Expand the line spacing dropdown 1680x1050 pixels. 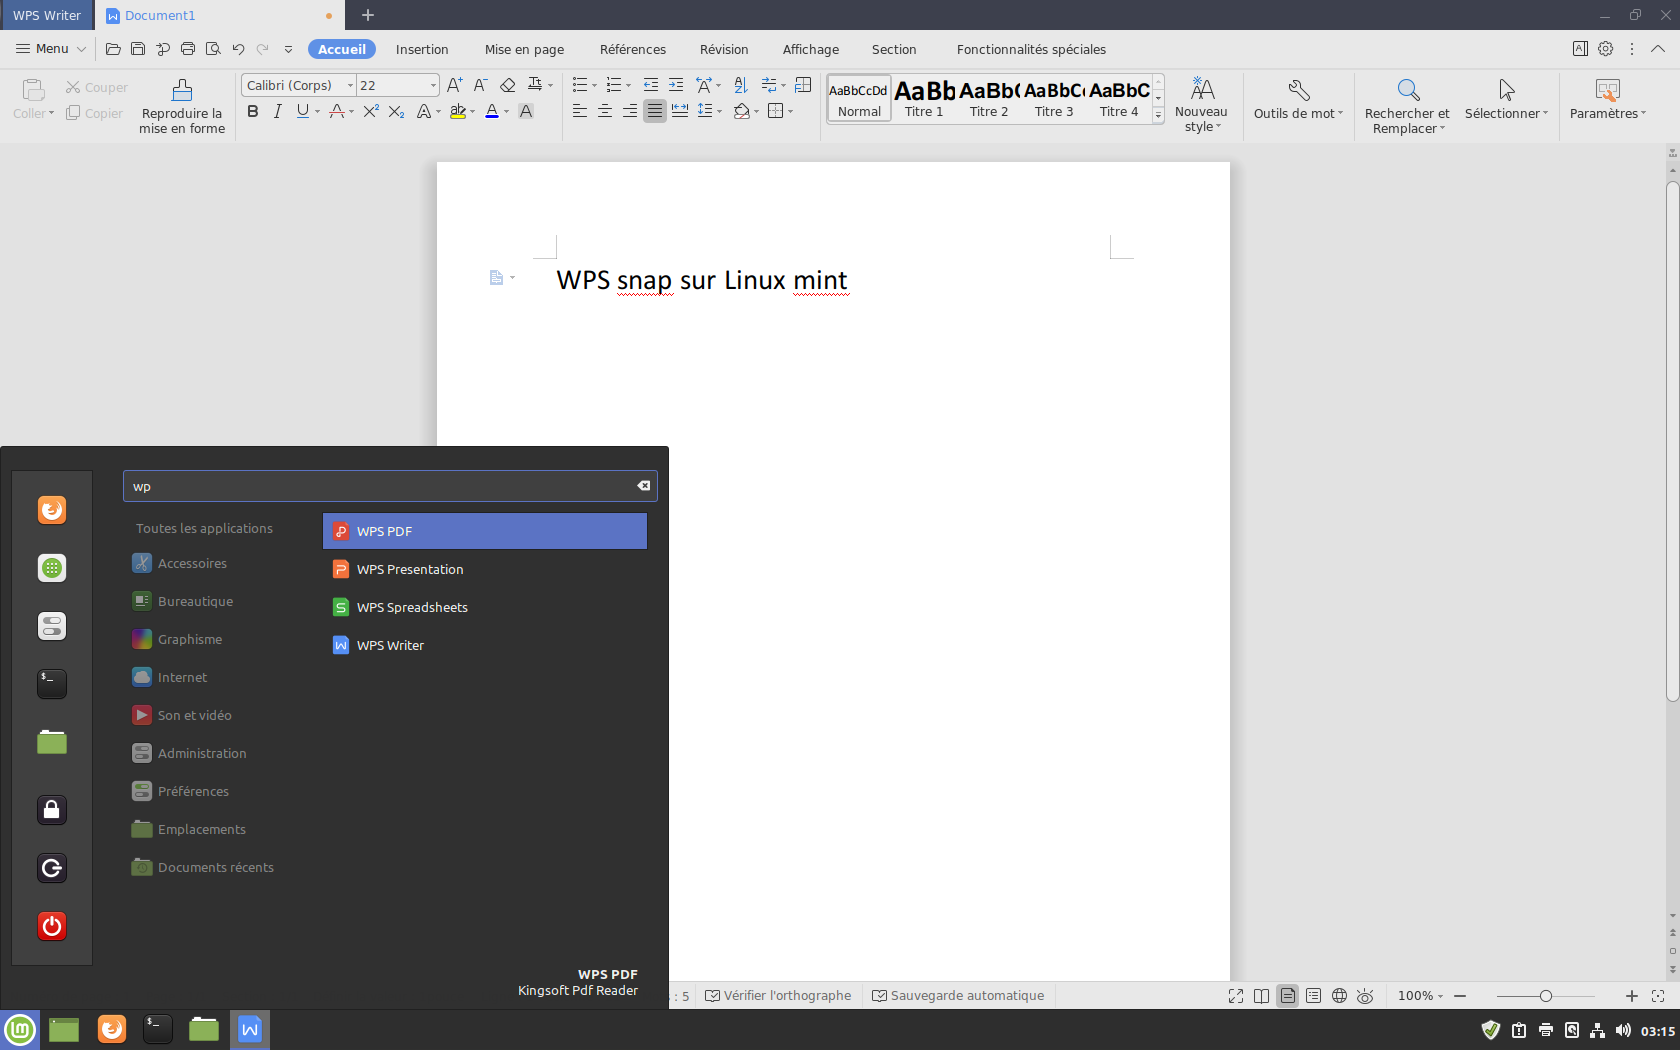[x=719, y=112]
